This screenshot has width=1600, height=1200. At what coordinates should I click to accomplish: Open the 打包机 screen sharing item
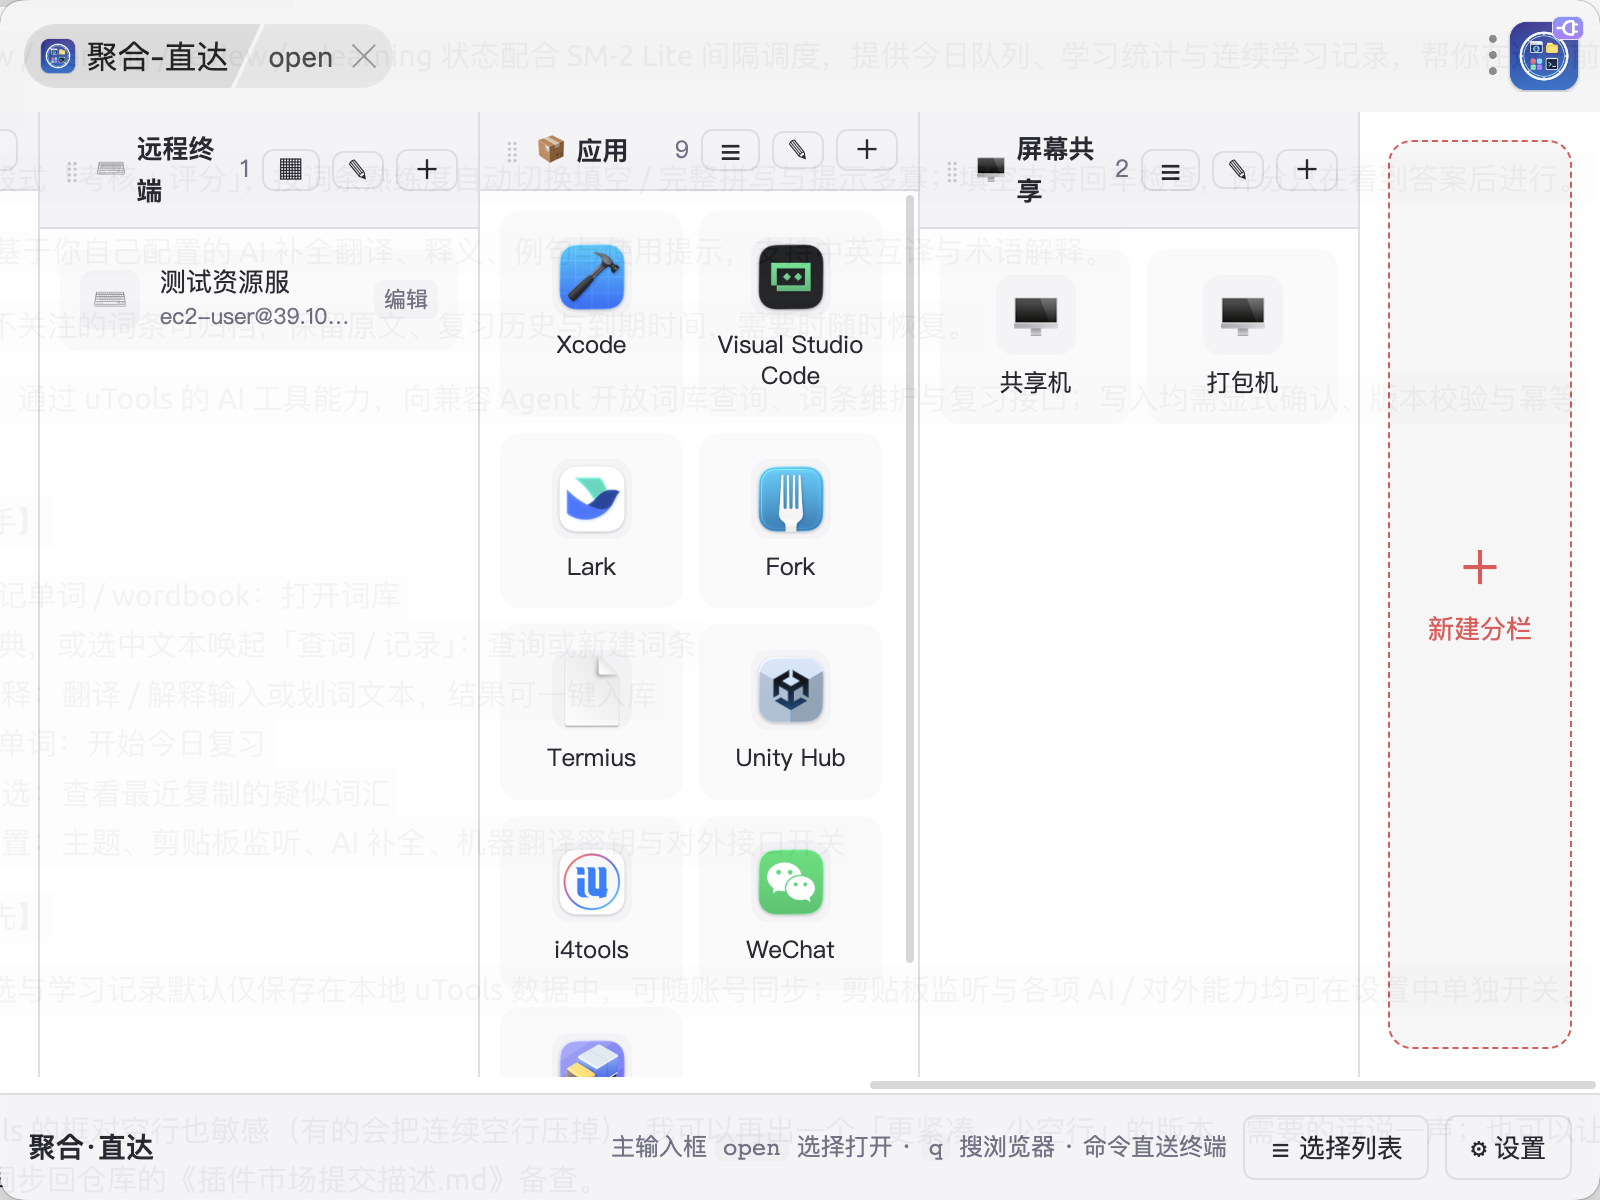(x=1242, y=336)
